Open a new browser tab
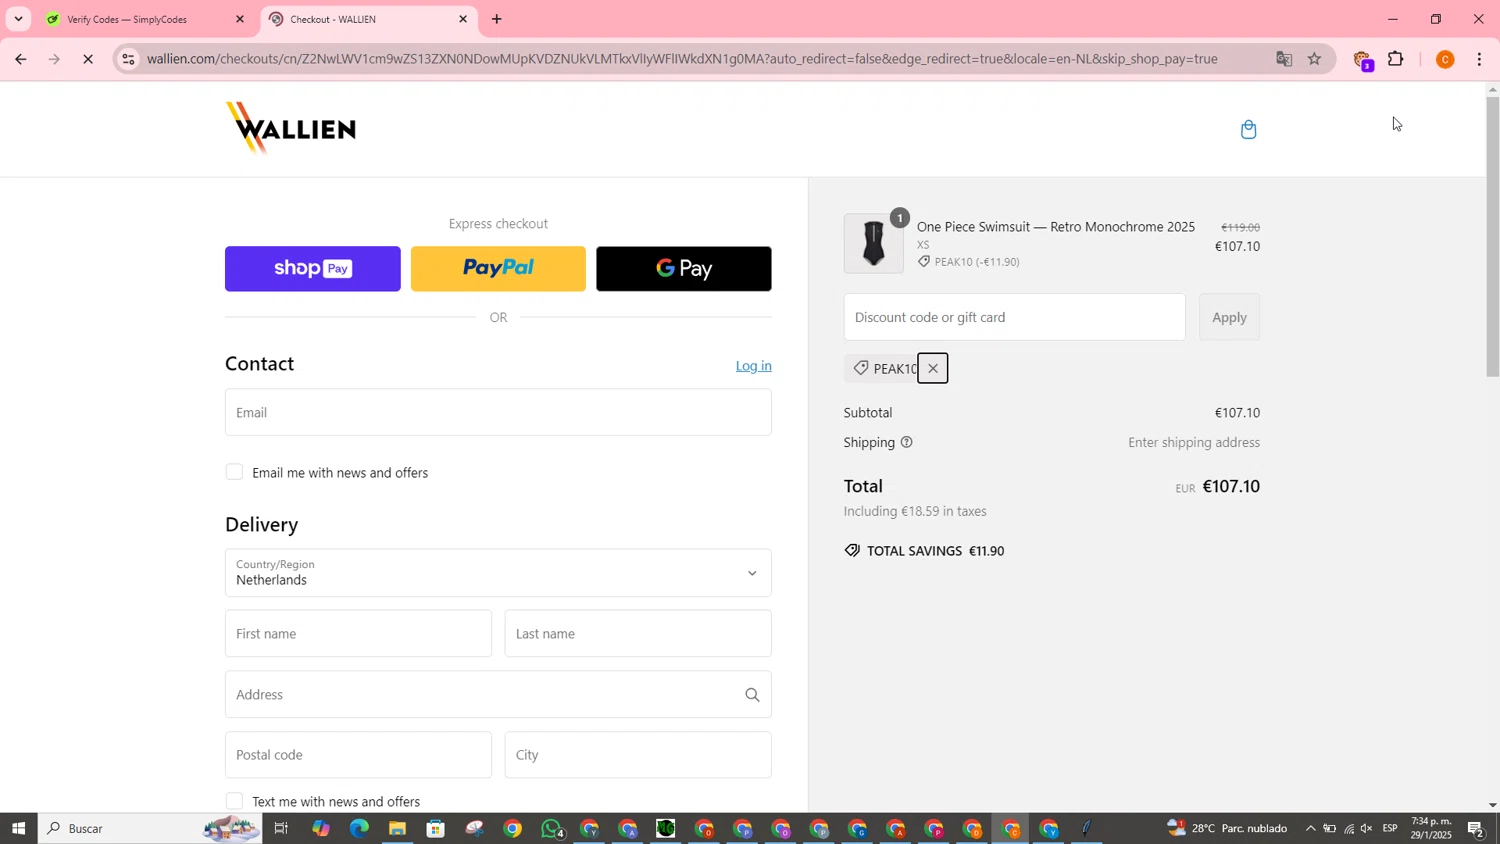 [497, 19]
